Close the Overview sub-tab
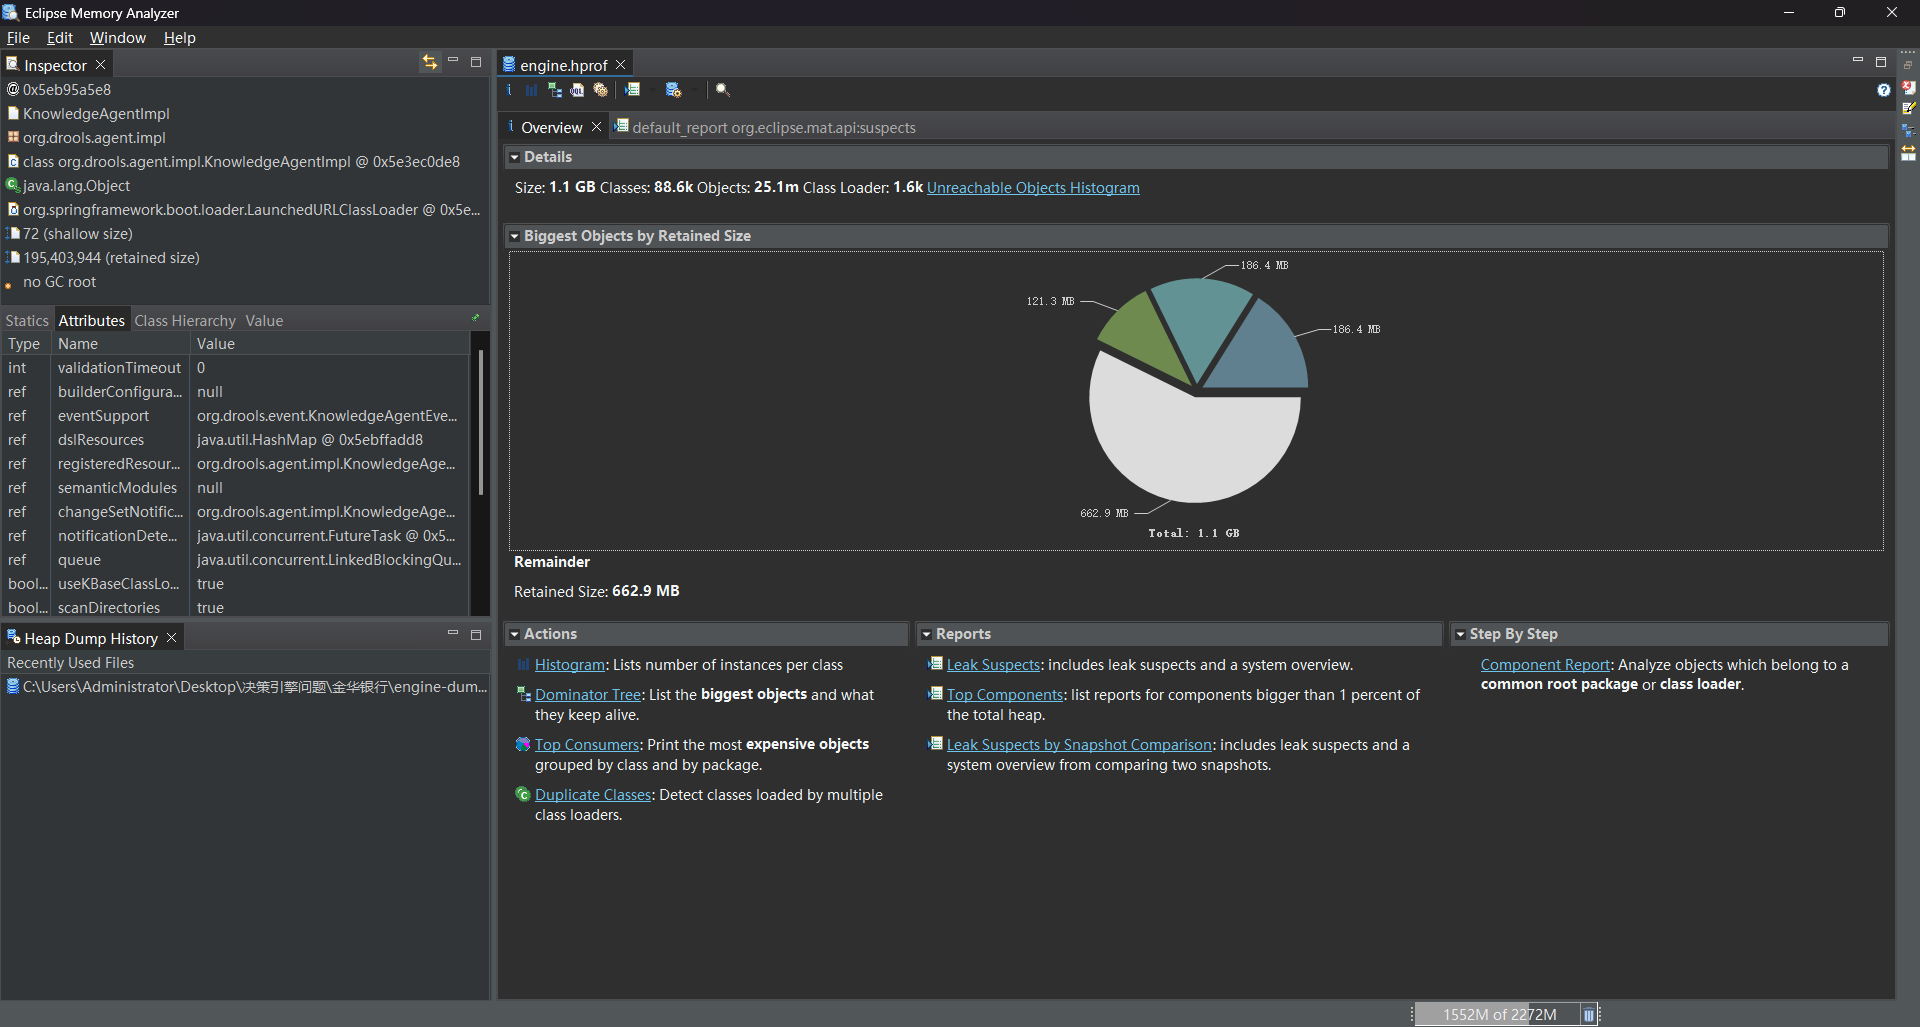 [x=596, y=127]
